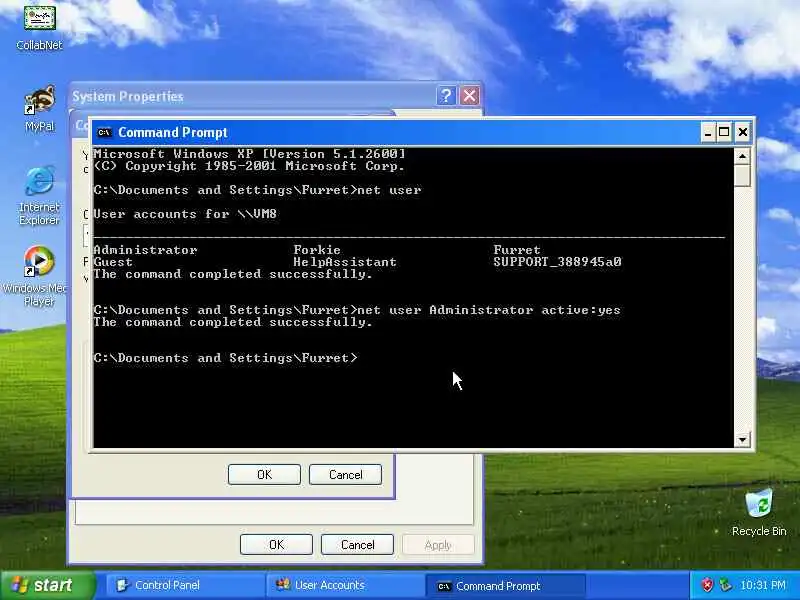This screenshot has height=600, width=800.
Task: Click the 'Furret' account name in user list
Action: tap(517, 250)
